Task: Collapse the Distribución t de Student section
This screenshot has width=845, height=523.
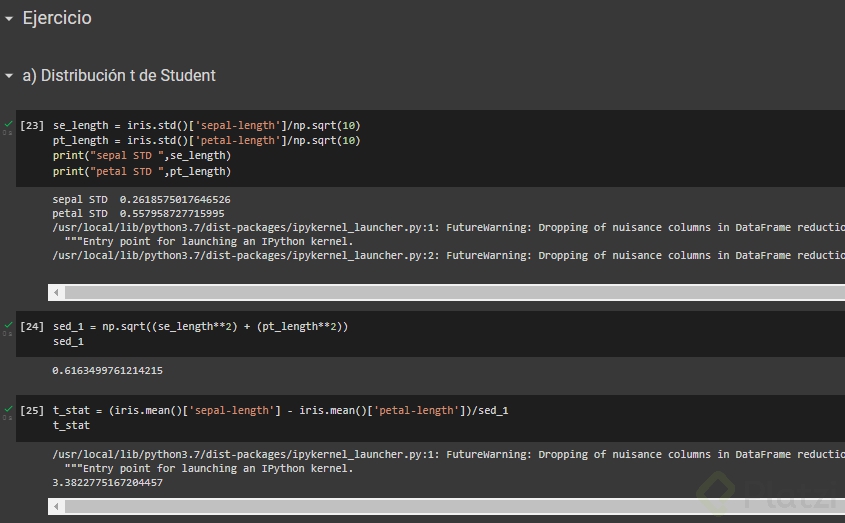Action: (x=9, y=76)
